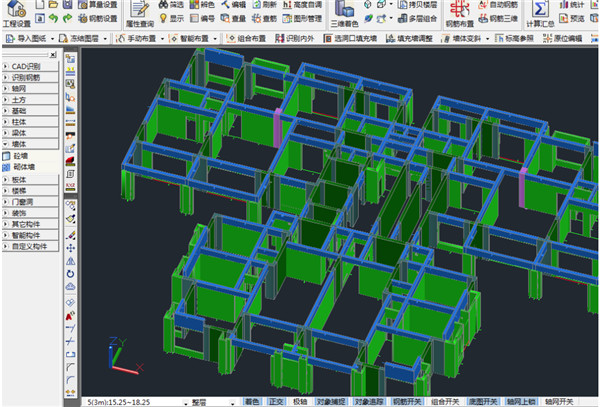Select 砼墙 component
This screenshot has width=600, height=407.
coord(15,156)
